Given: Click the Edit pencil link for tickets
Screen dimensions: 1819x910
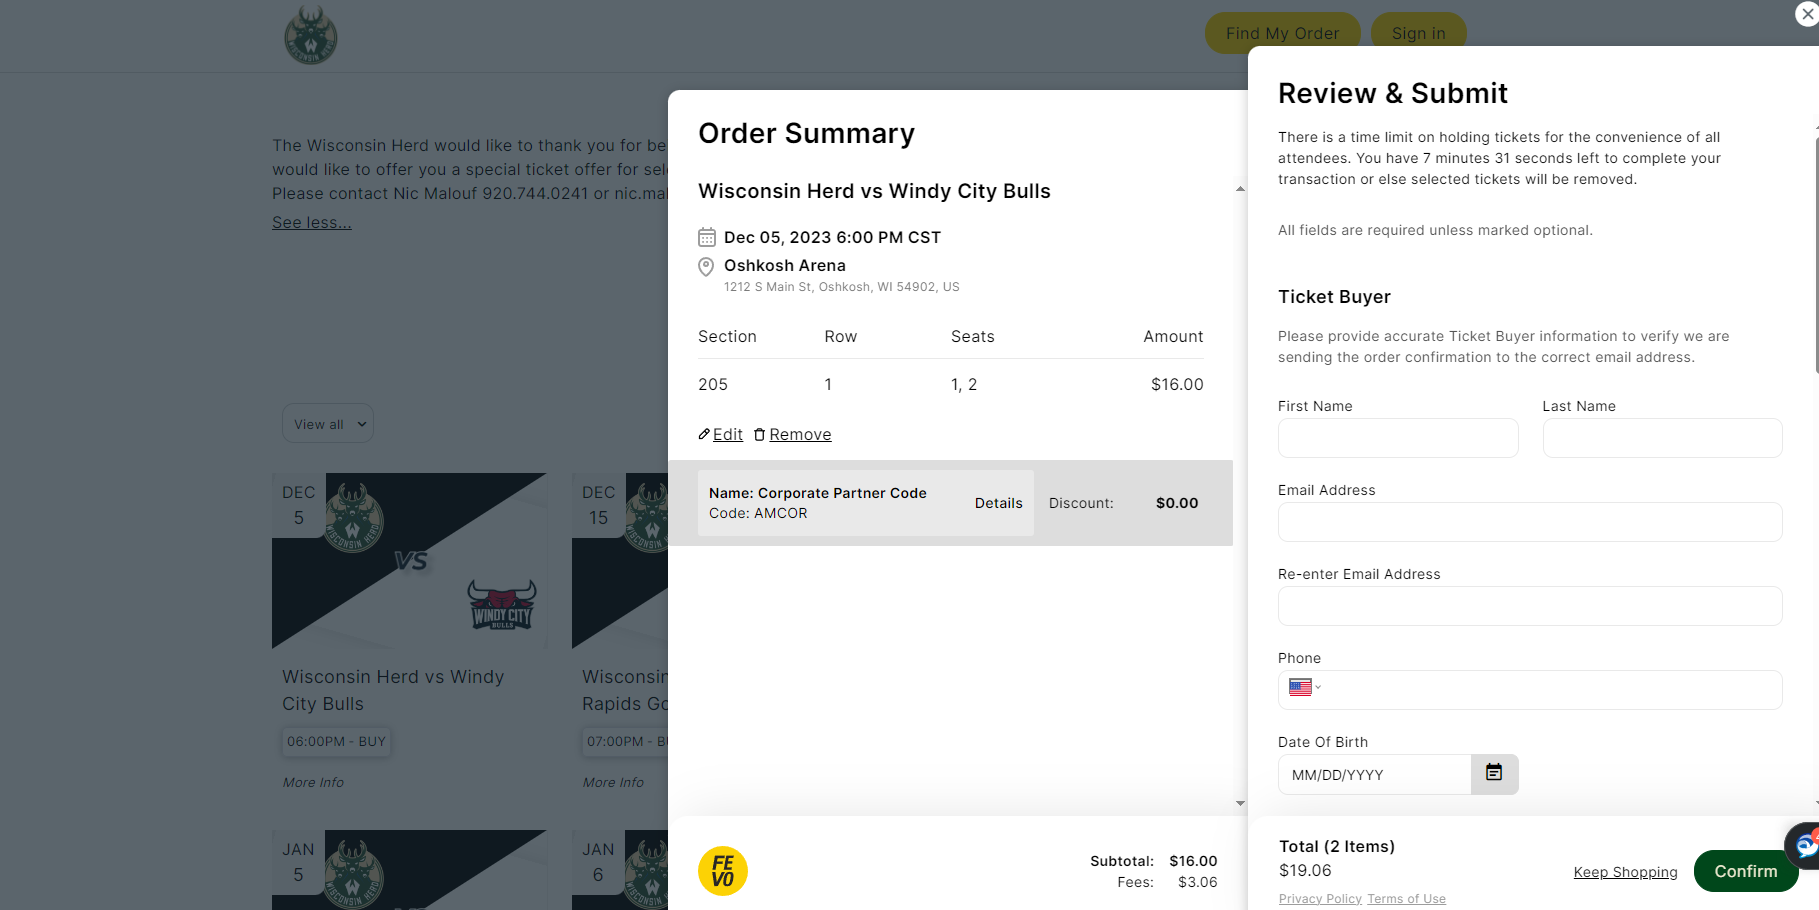Looking at the screenshot, I should point(721,434).
